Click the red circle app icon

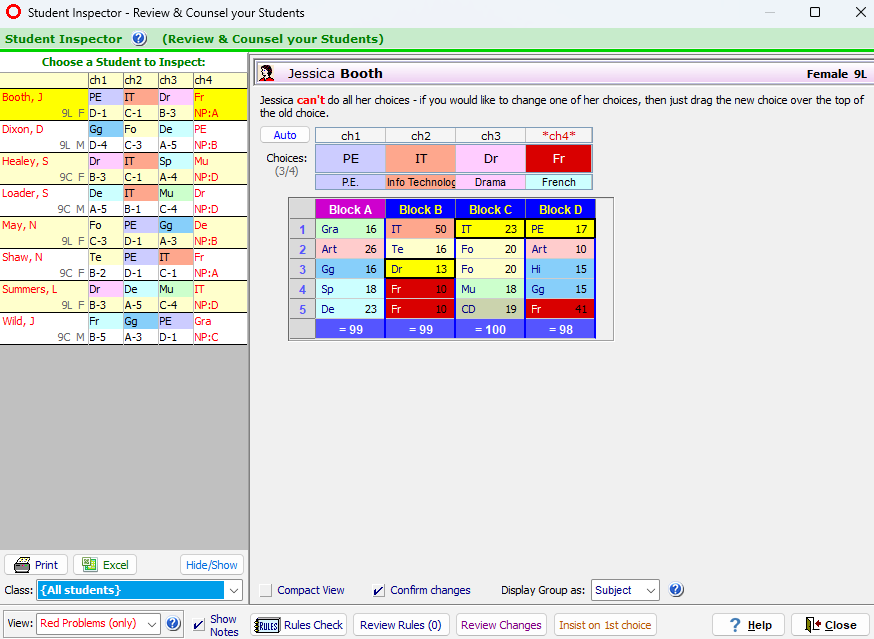coord(13,12)
